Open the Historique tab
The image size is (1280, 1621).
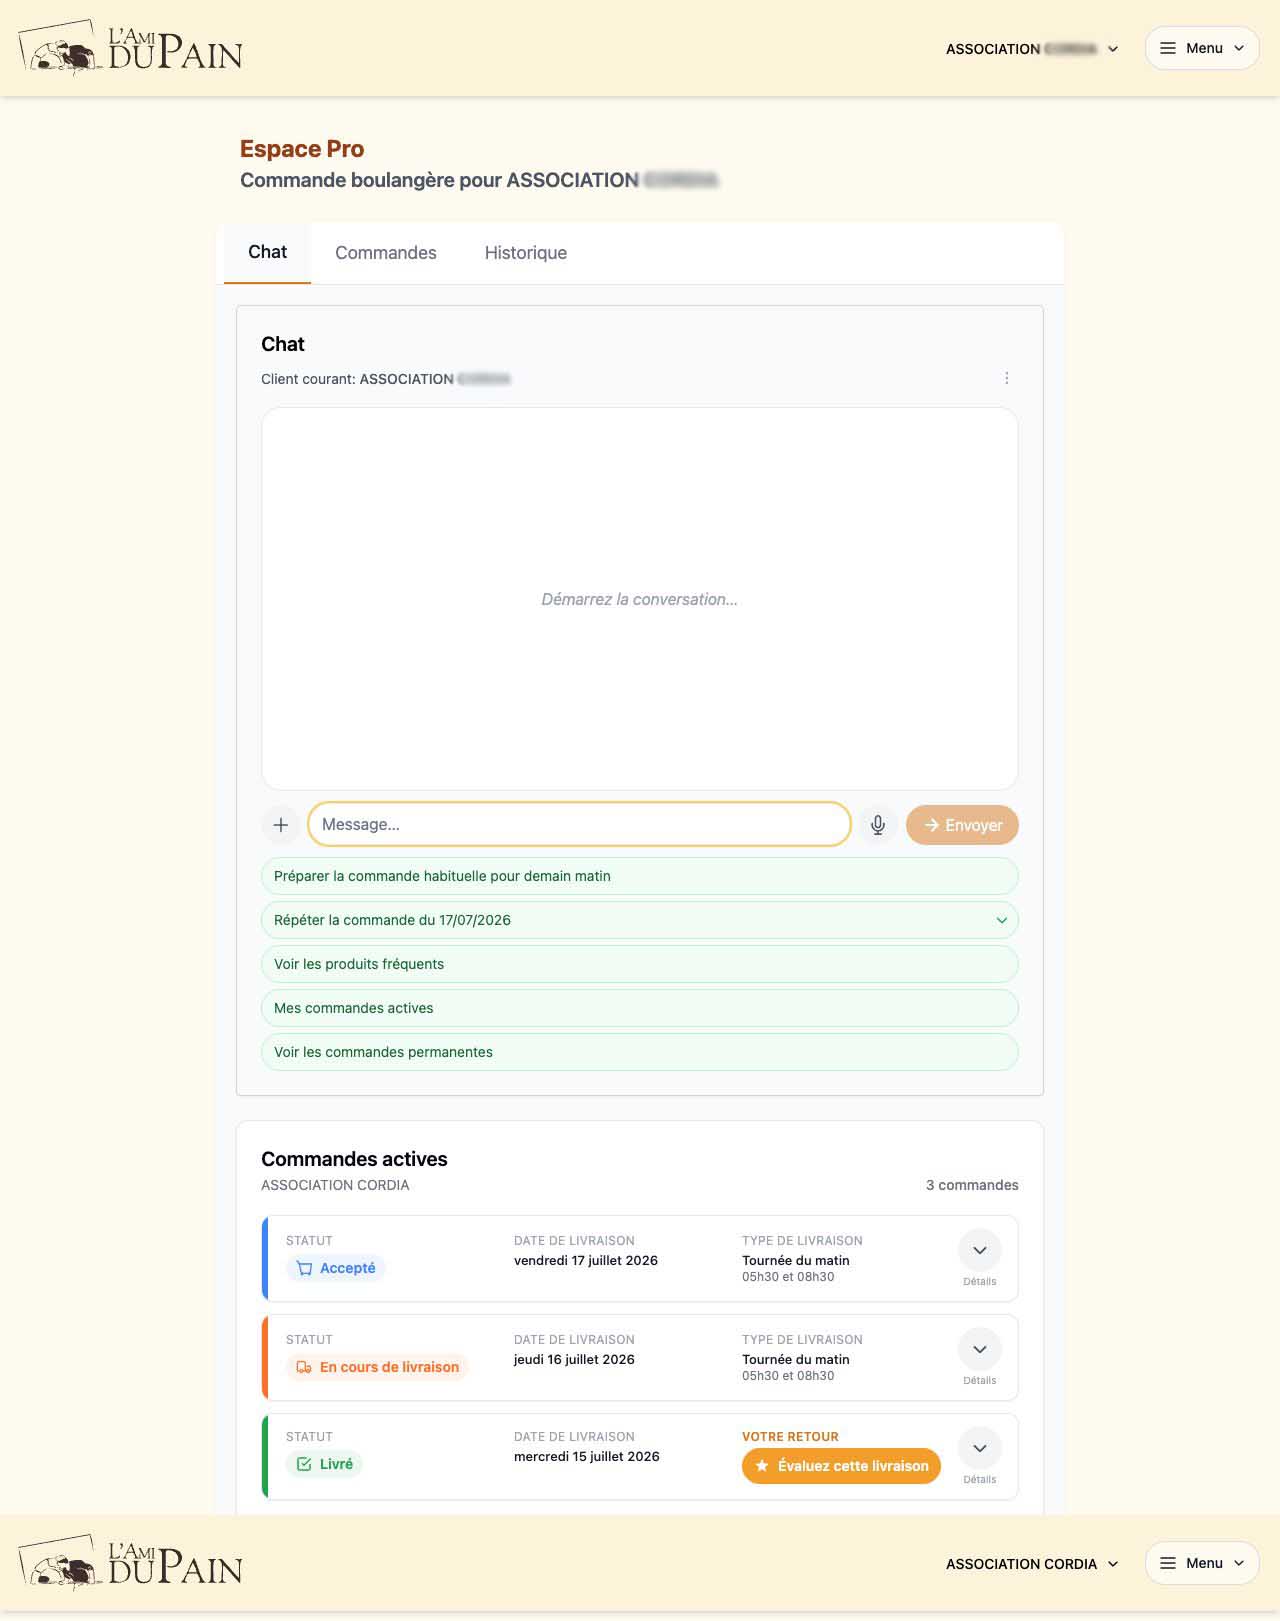(x=526, y=253)
